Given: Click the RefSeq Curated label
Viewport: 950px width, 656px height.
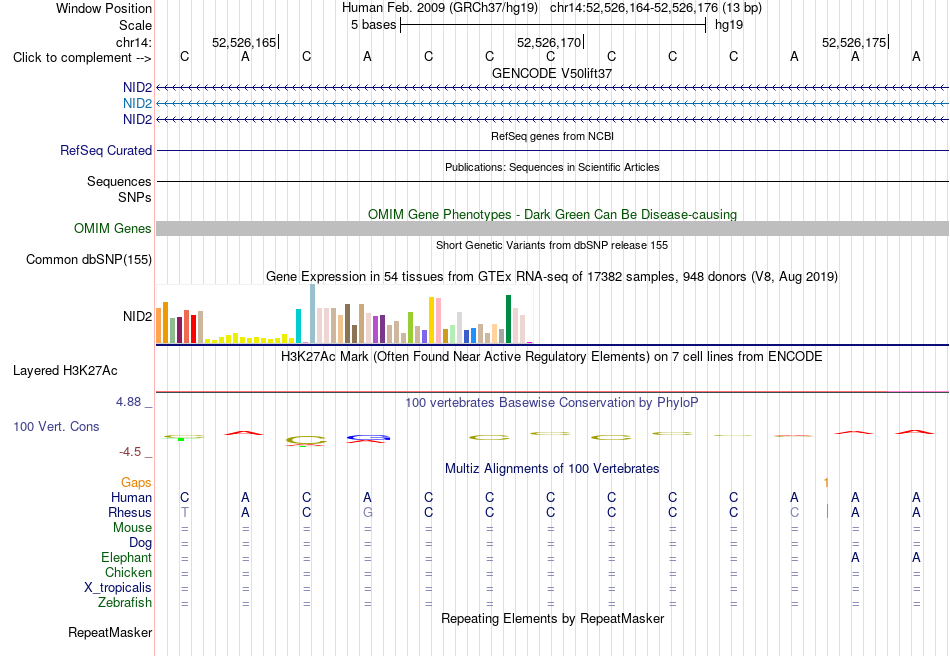Looking at the screenshot, I should pos(106,150).
